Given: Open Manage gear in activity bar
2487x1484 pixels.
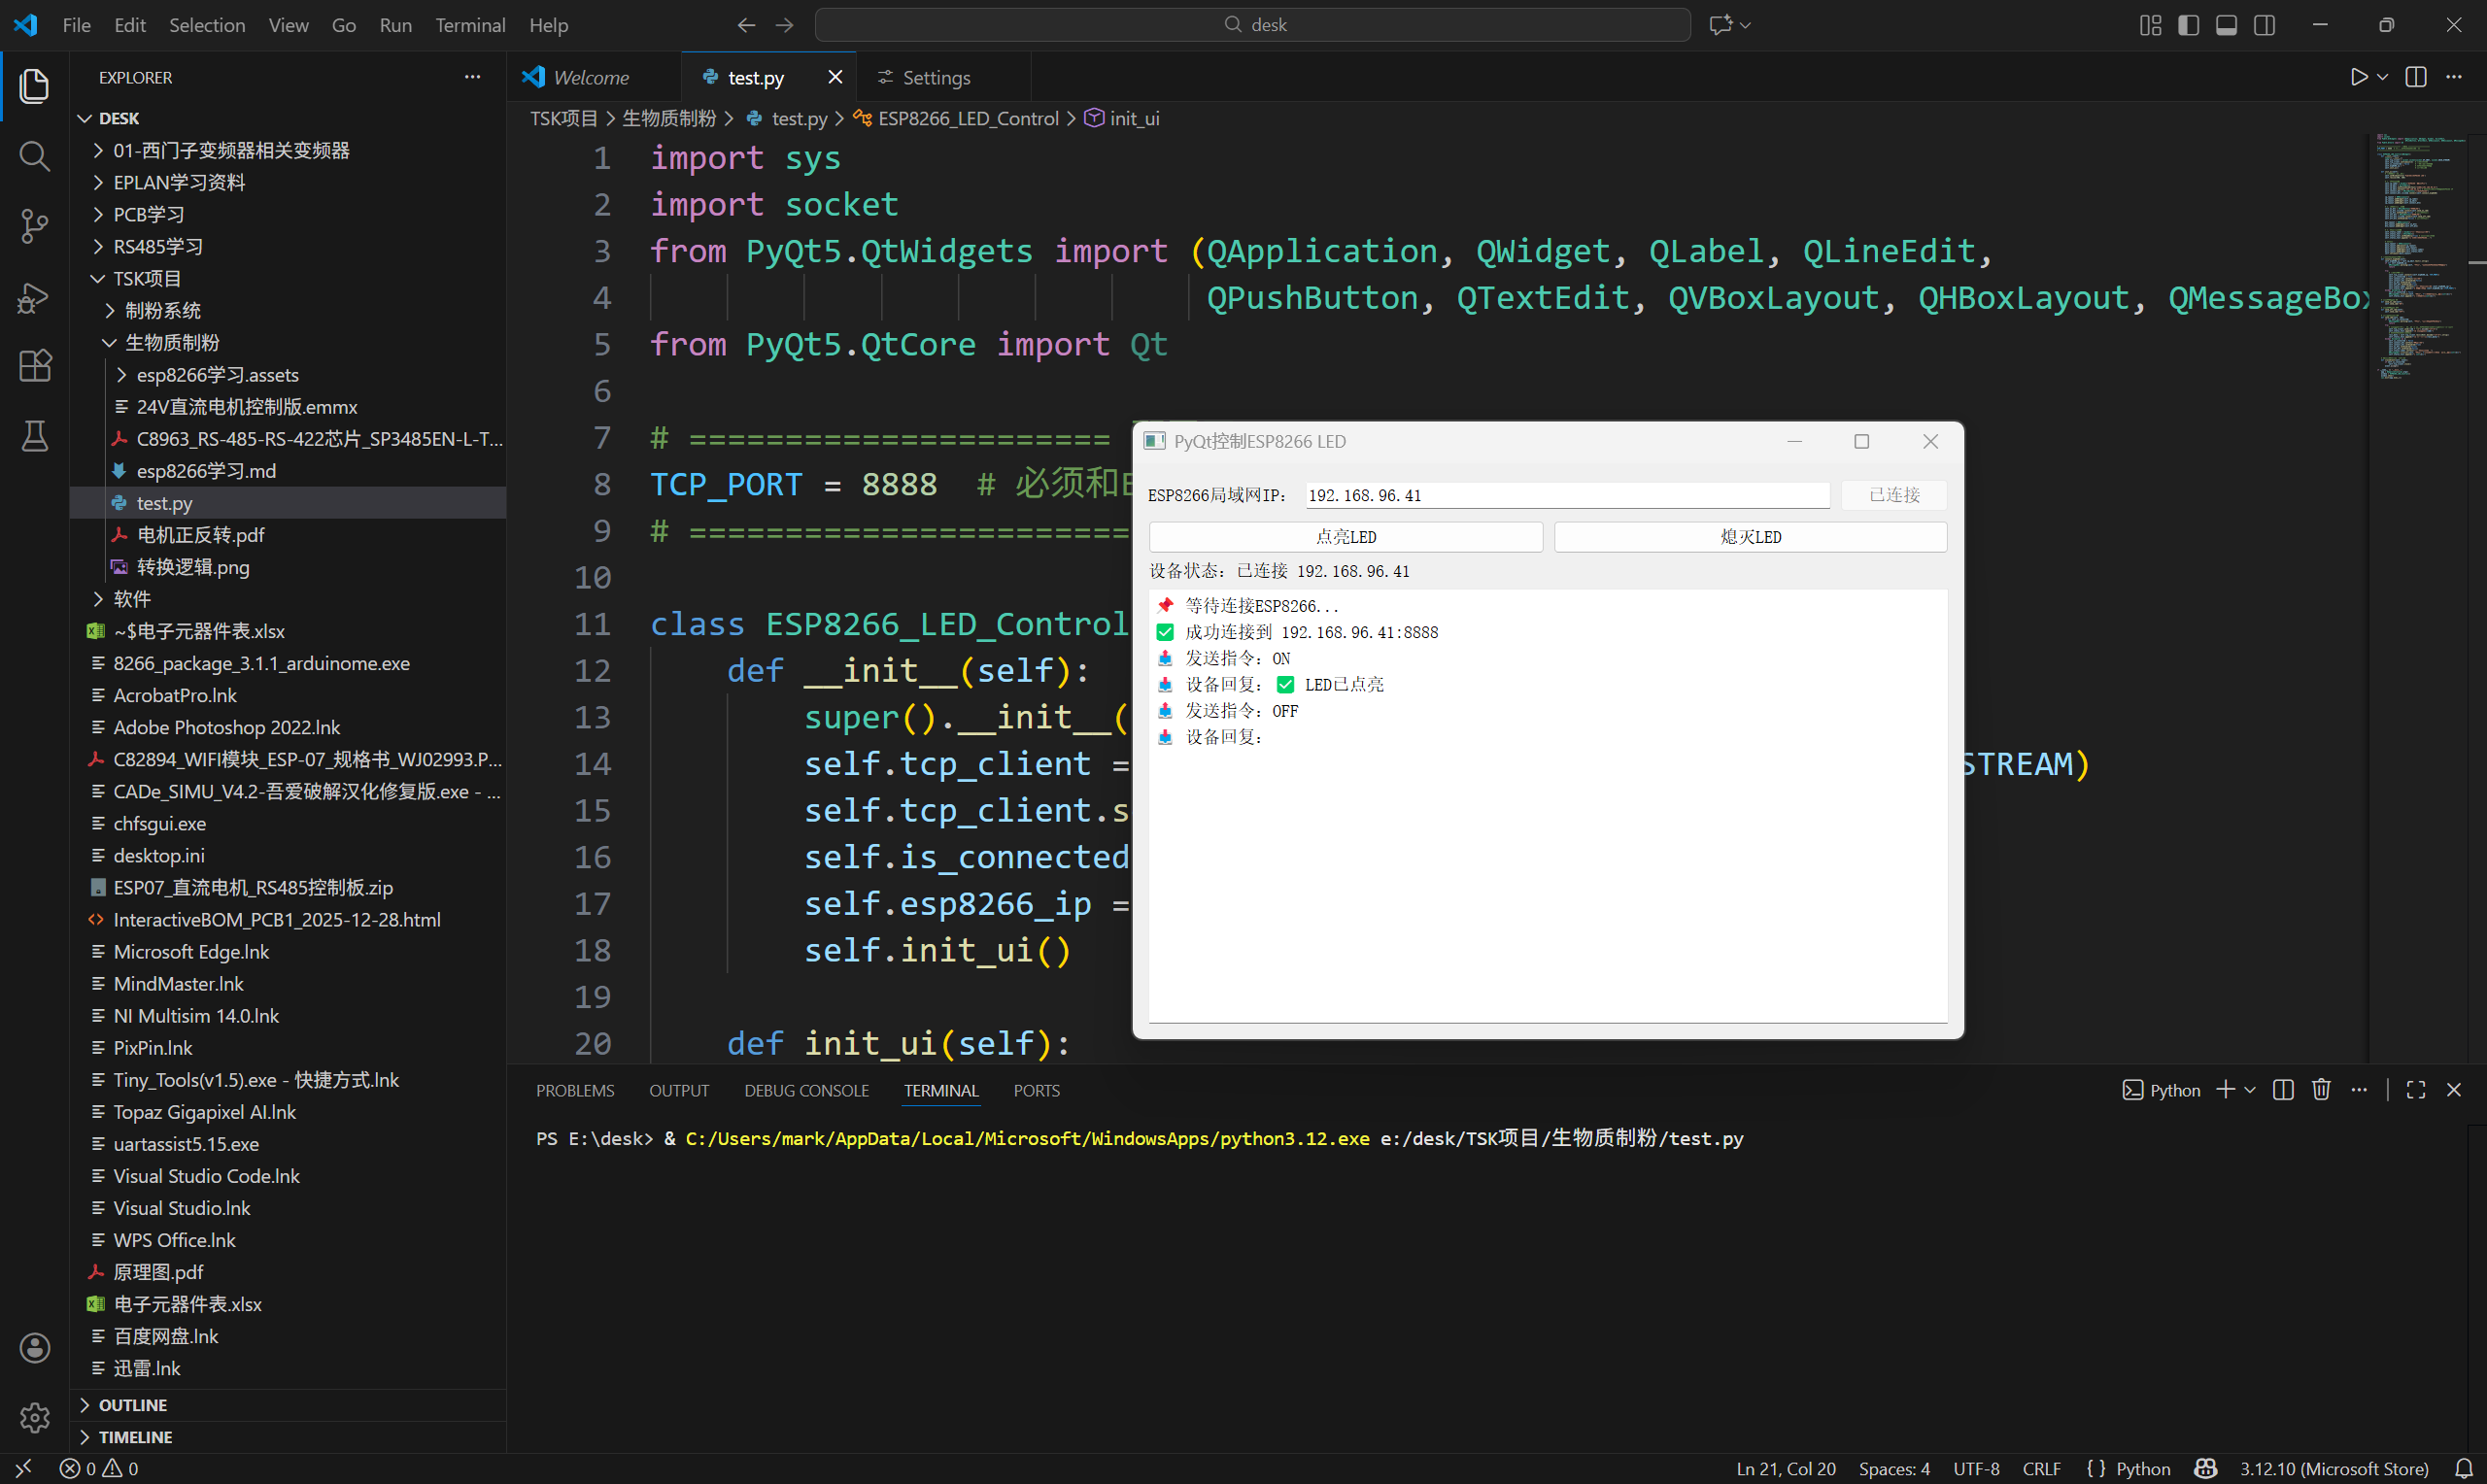Looking at the screenshot, I should 34,1416.
